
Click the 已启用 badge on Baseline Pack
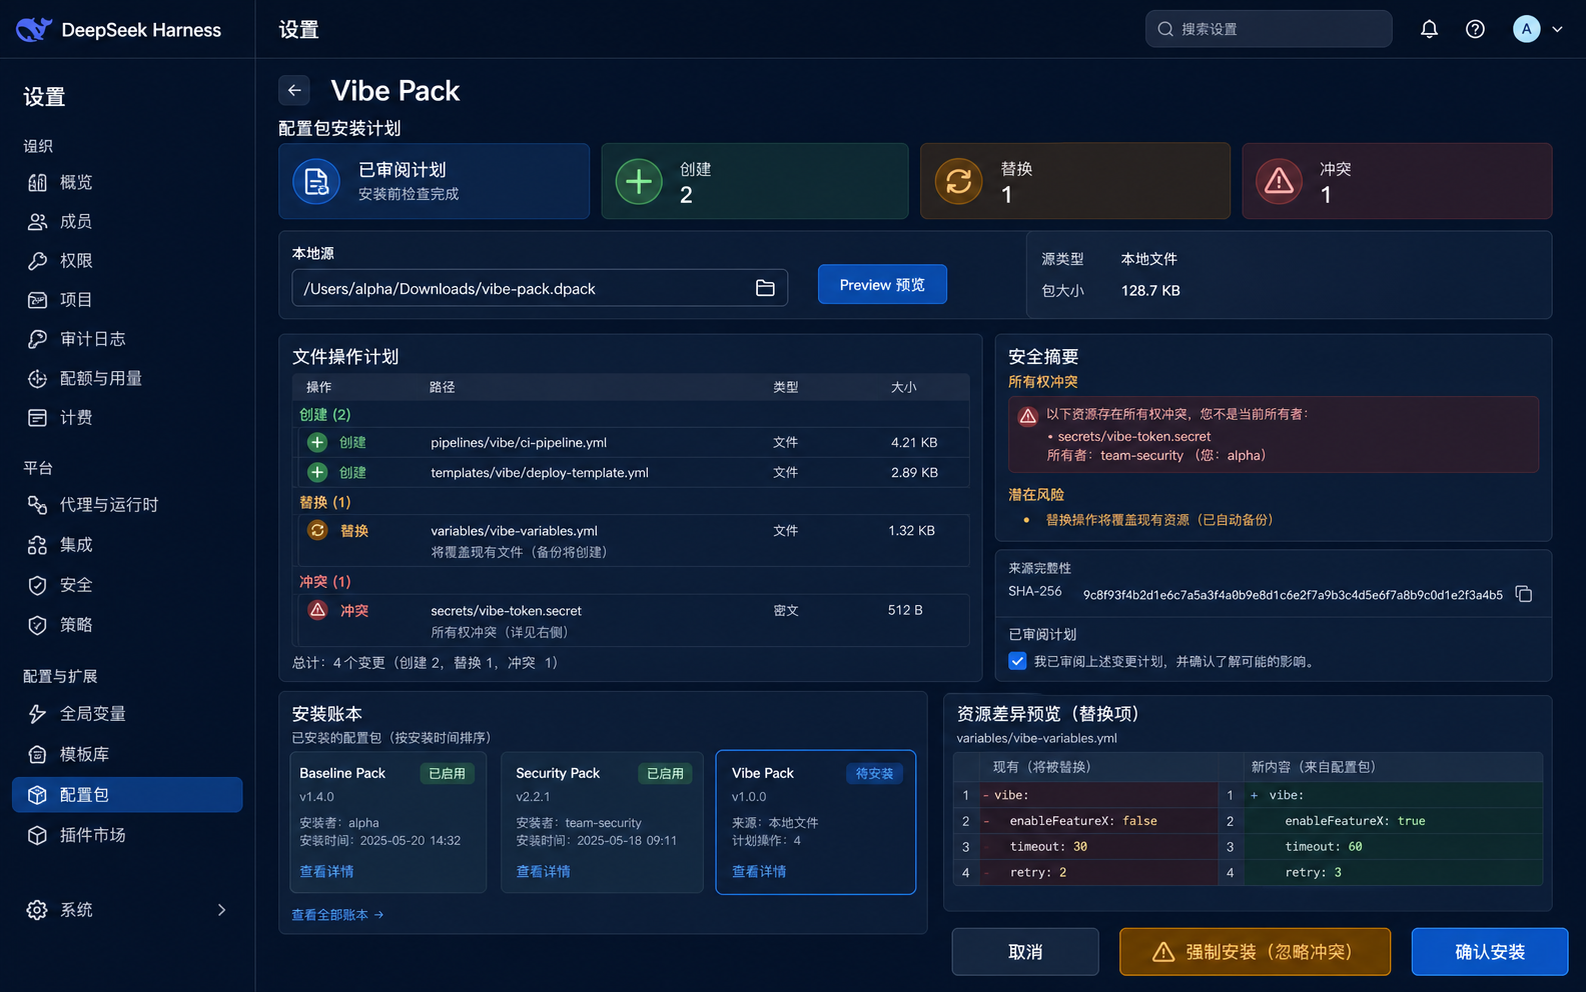pos(447,773)
